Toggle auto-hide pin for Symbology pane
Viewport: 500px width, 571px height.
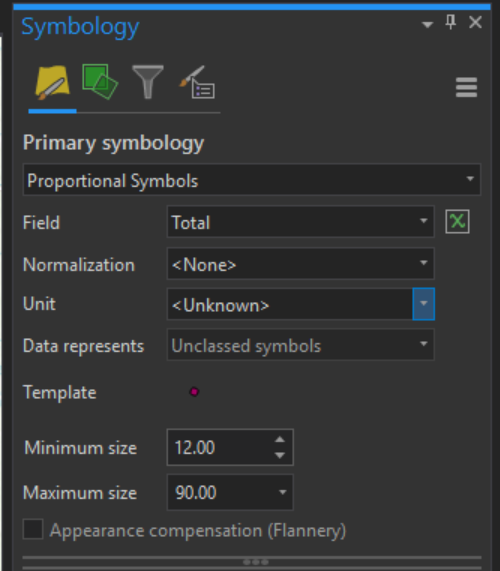click(451, 23)
